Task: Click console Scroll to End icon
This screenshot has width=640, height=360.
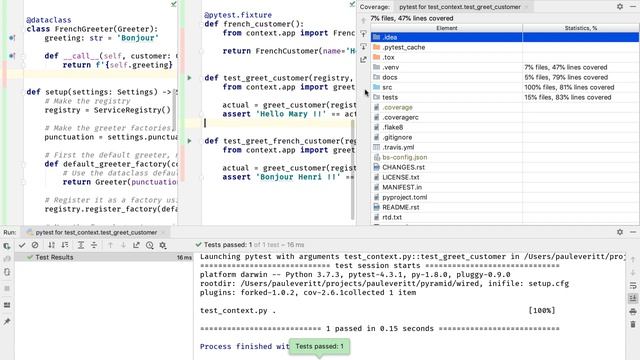Action: click(633, 298)
